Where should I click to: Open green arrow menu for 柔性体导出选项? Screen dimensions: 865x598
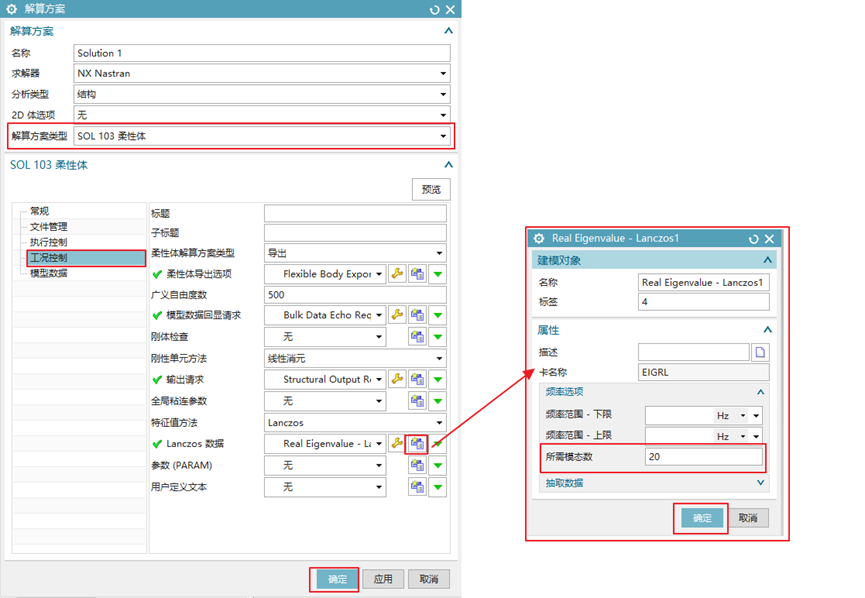[x=437, y=274]
